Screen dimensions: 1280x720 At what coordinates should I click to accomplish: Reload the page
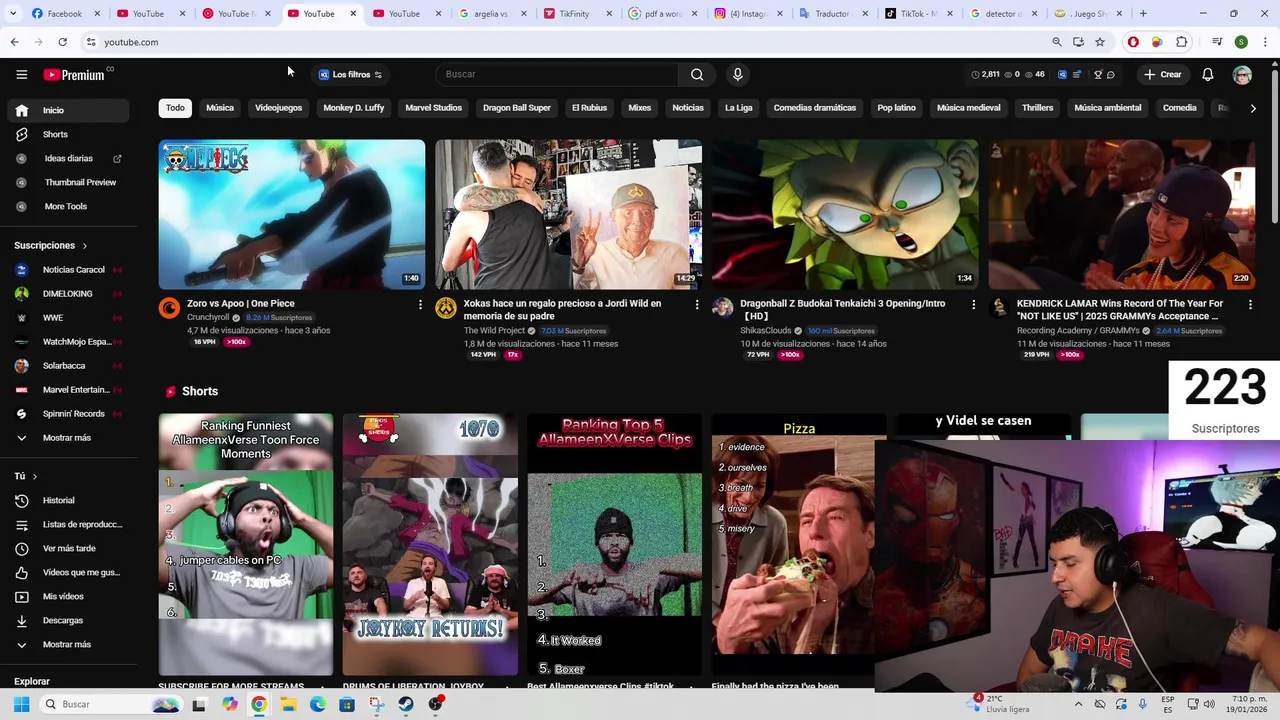[x=62, y=42]
